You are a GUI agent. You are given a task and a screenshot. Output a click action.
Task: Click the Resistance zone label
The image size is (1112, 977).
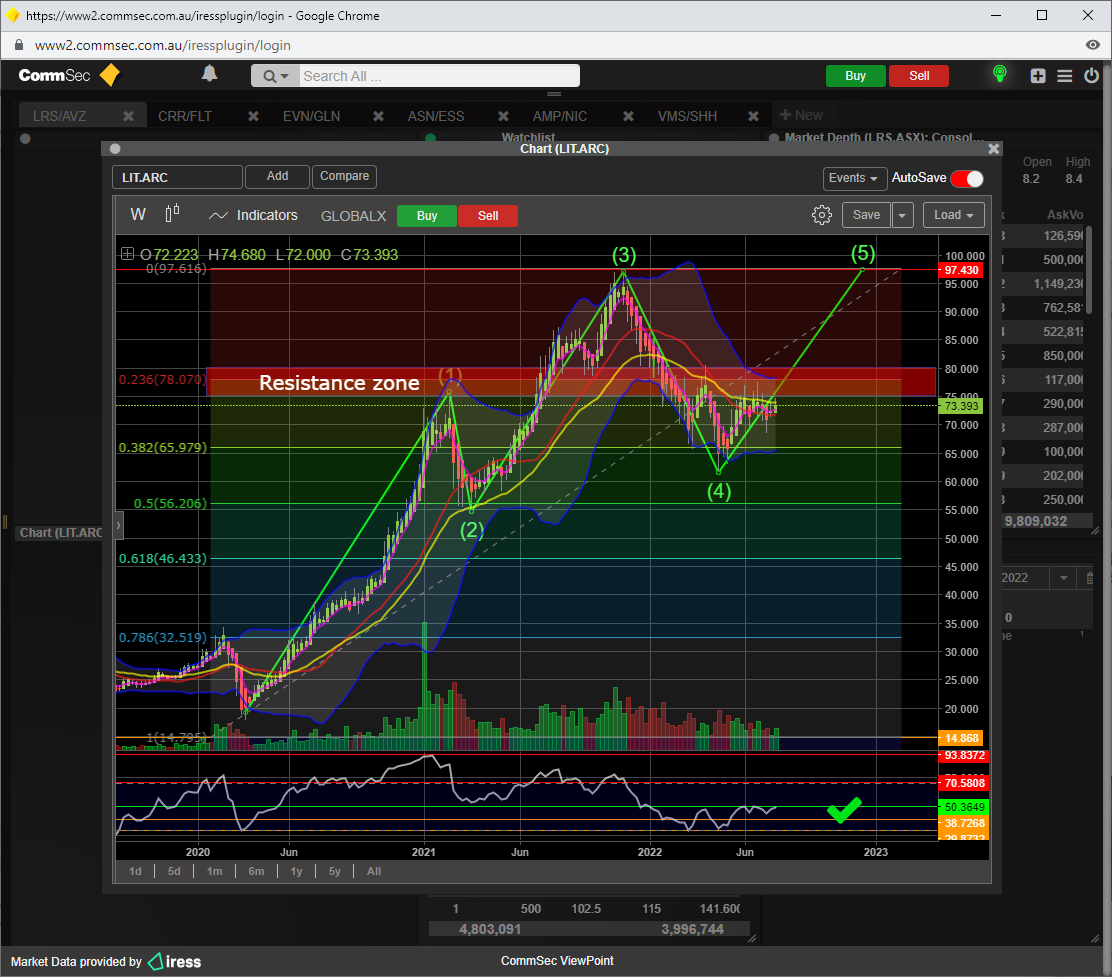click(x=339, y=383)
